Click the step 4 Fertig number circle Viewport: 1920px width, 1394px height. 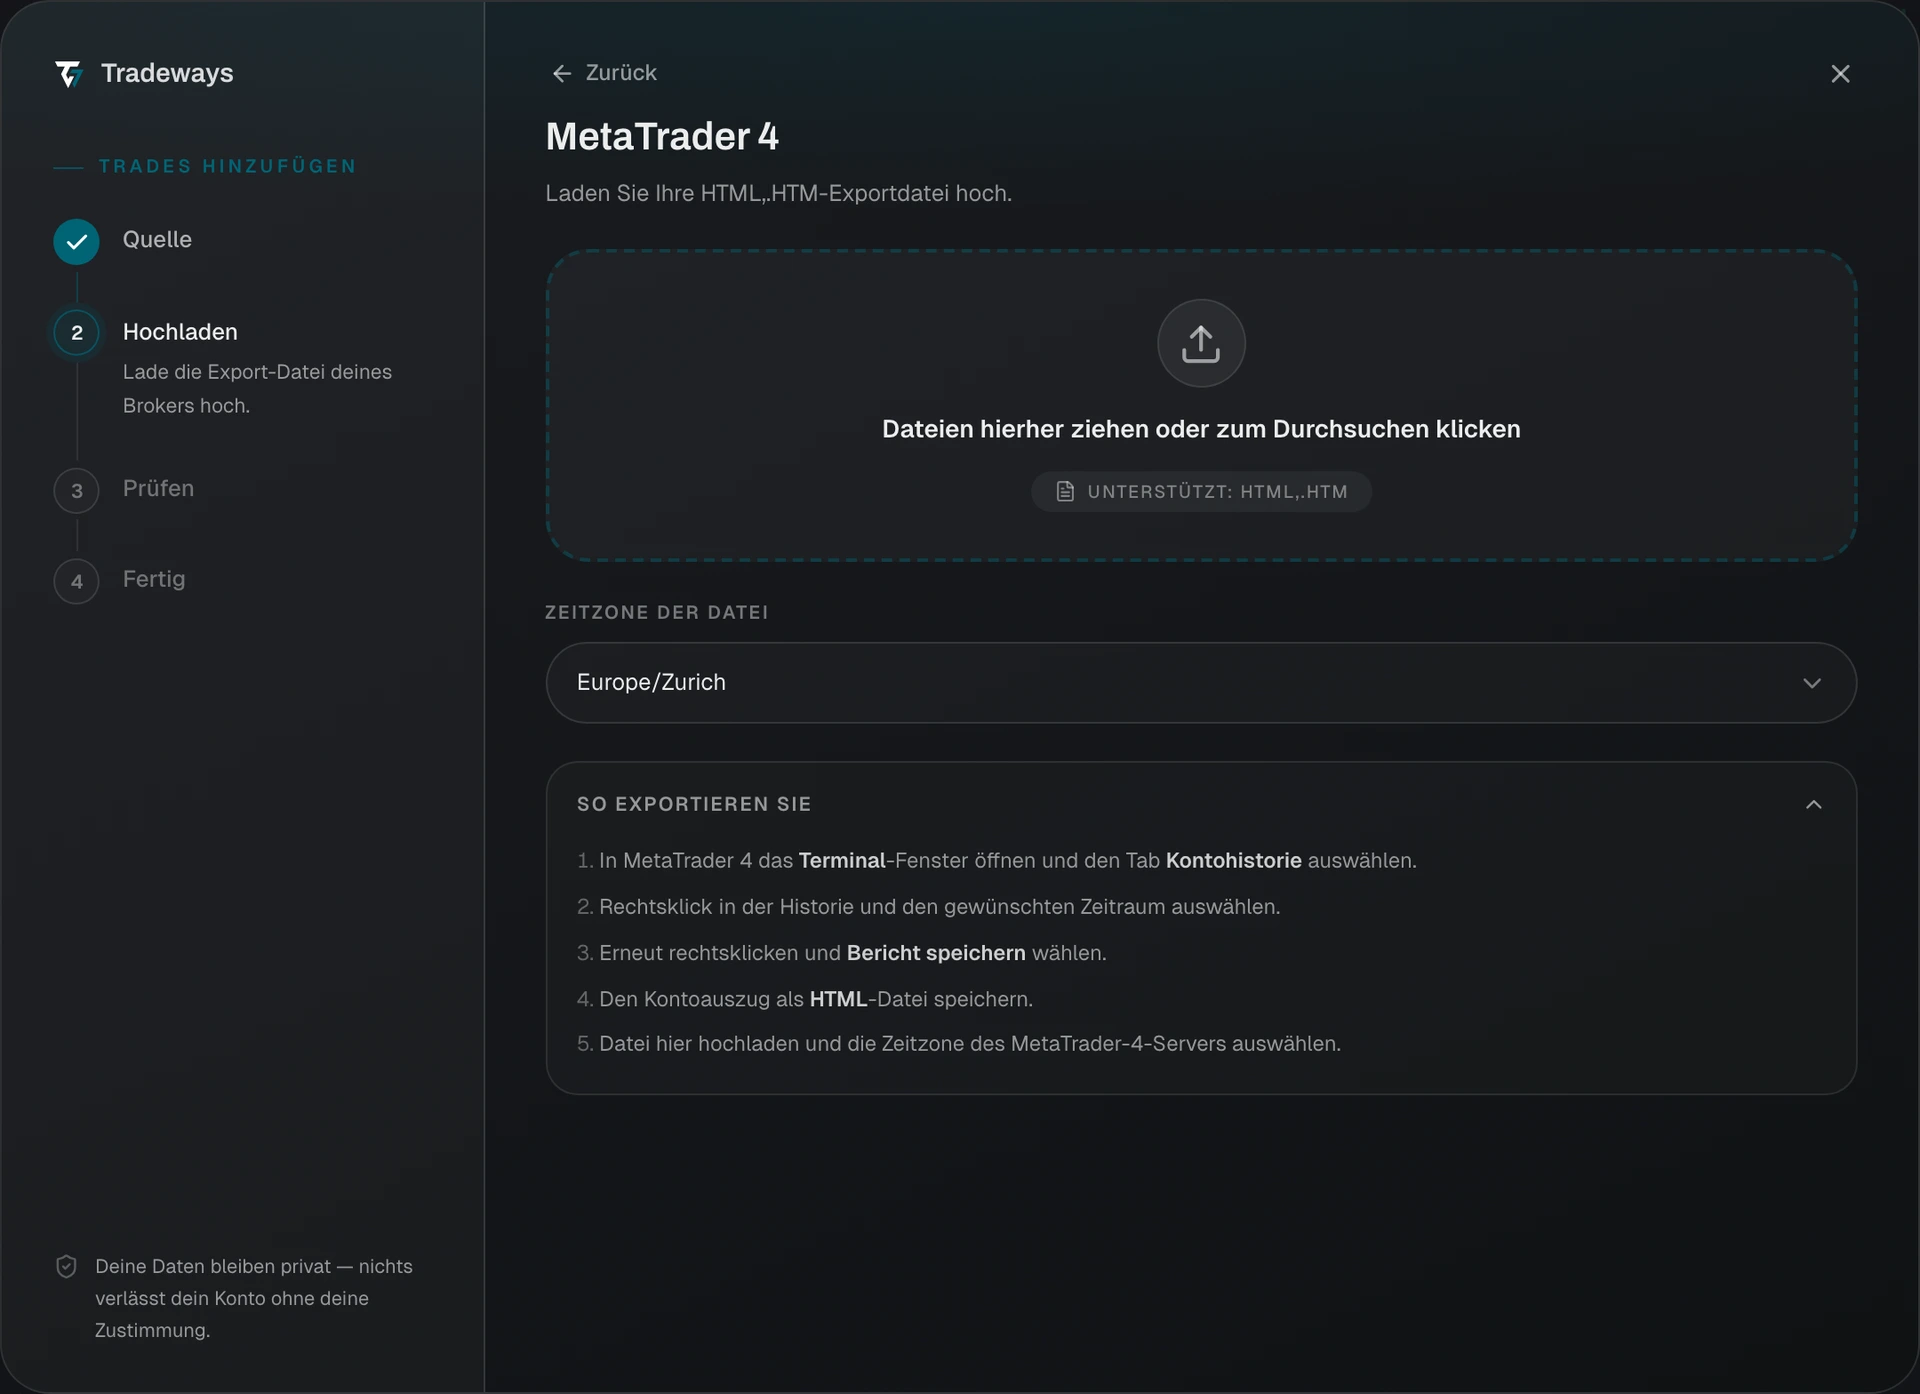click(x=77, y=581)
